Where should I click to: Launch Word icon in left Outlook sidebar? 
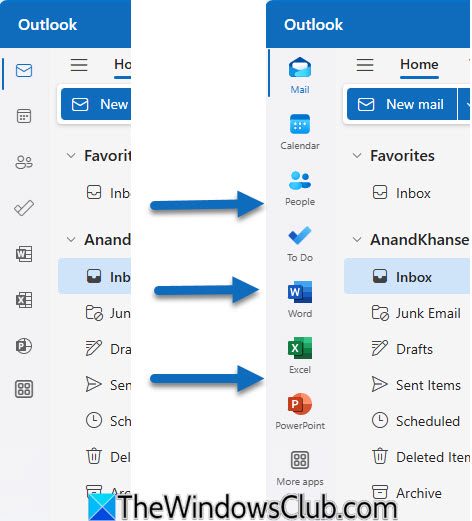tap(24, 254)
